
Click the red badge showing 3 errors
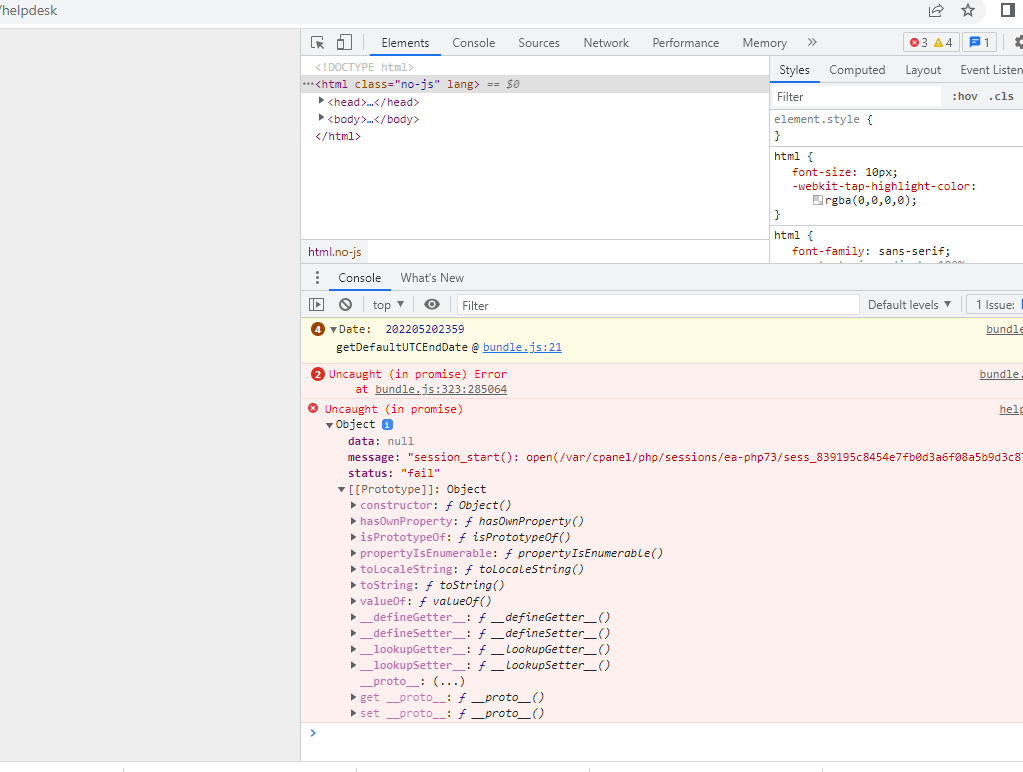pyautogui.click(x=917, y=43)
